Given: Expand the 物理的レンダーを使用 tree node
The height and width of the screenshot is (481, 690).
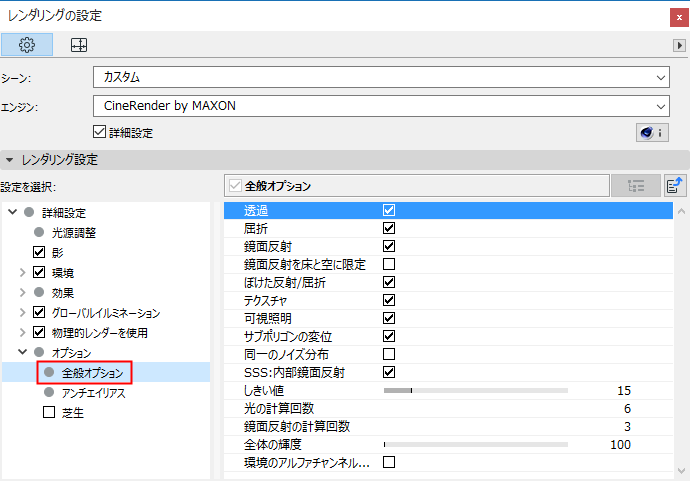Looking at the screenshot, I should [x=22, y=332].
